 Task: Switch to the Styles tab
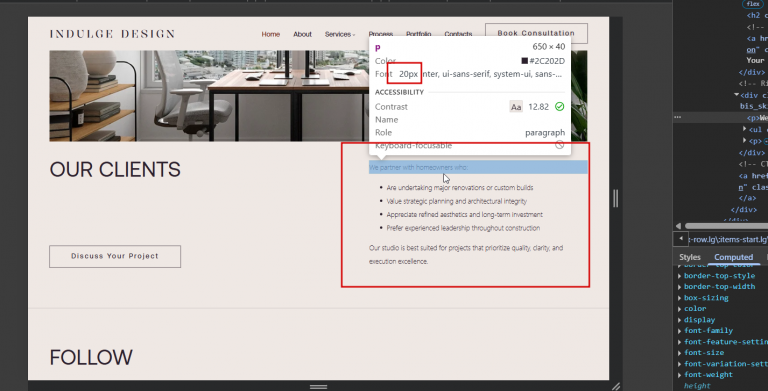[x=690, y=257]
